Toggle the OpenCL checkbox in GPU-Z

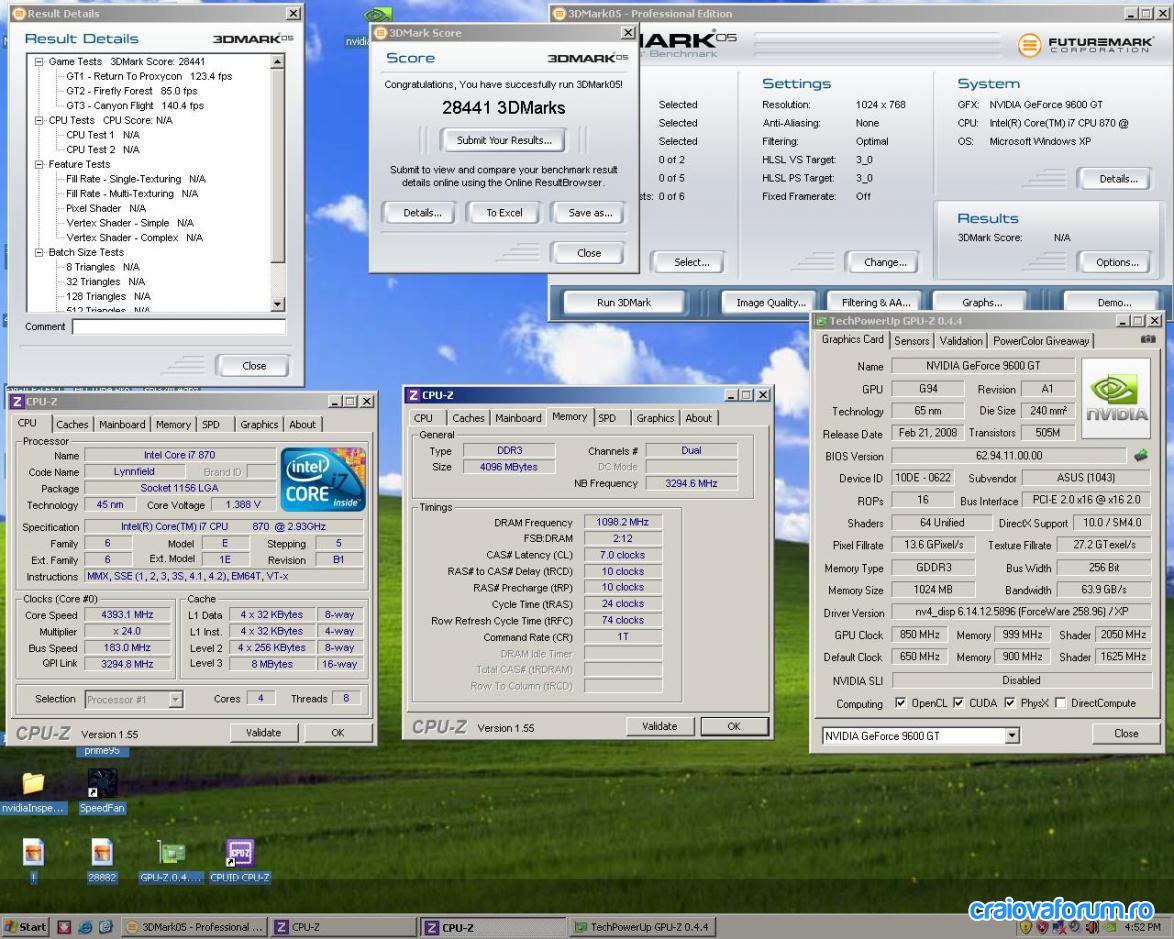900,703
